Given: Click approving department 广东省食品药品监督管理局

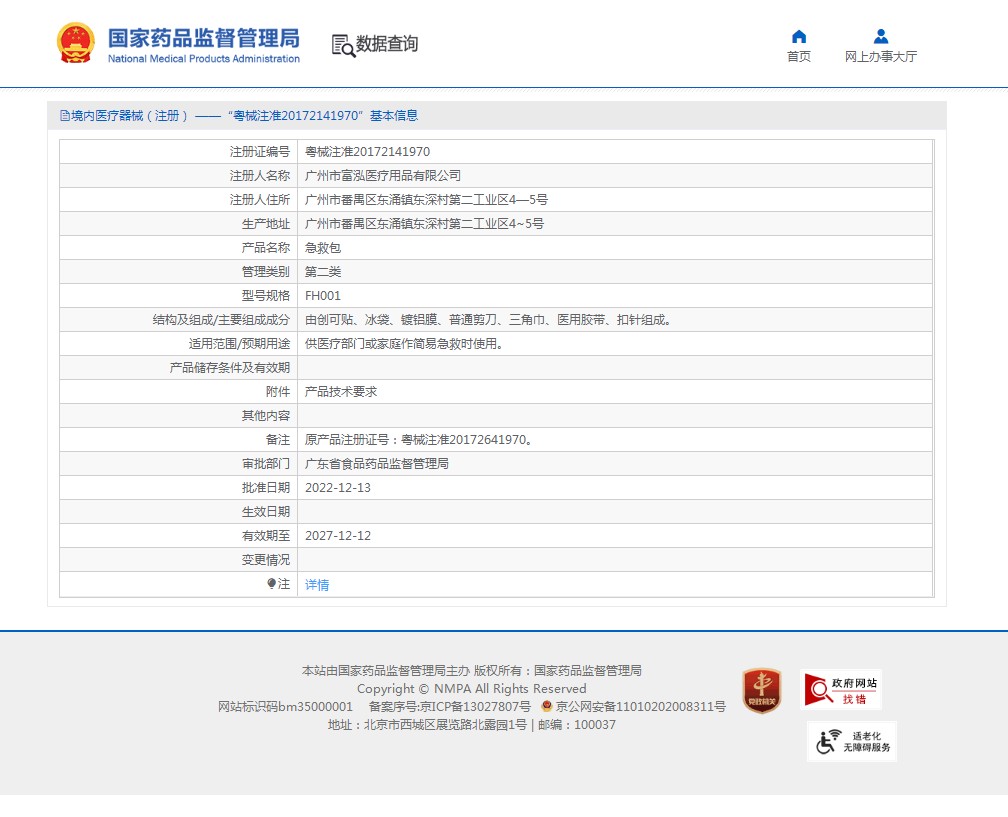Looking at the screenshot, I should (377, 463).
